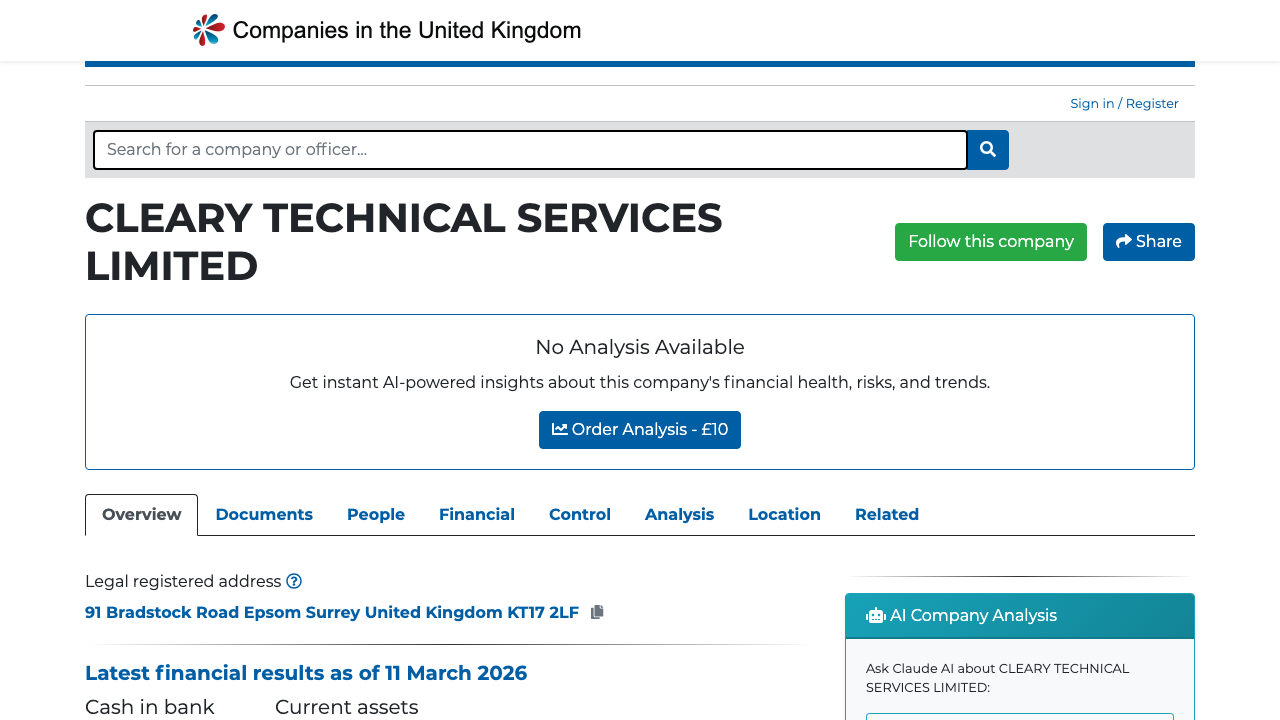Open the Control tab
Screen dimensions: 1280x720
(x=580, y=514)
